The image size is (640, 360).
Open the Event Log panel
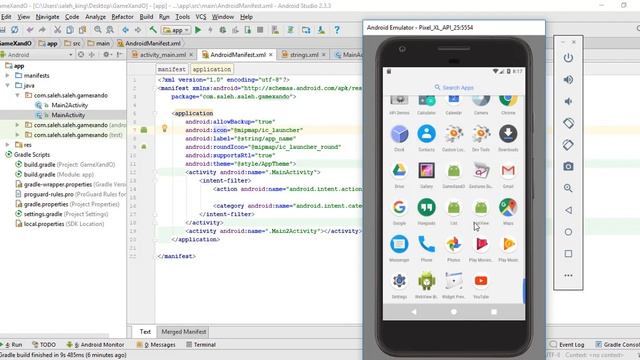coord(567,344)
